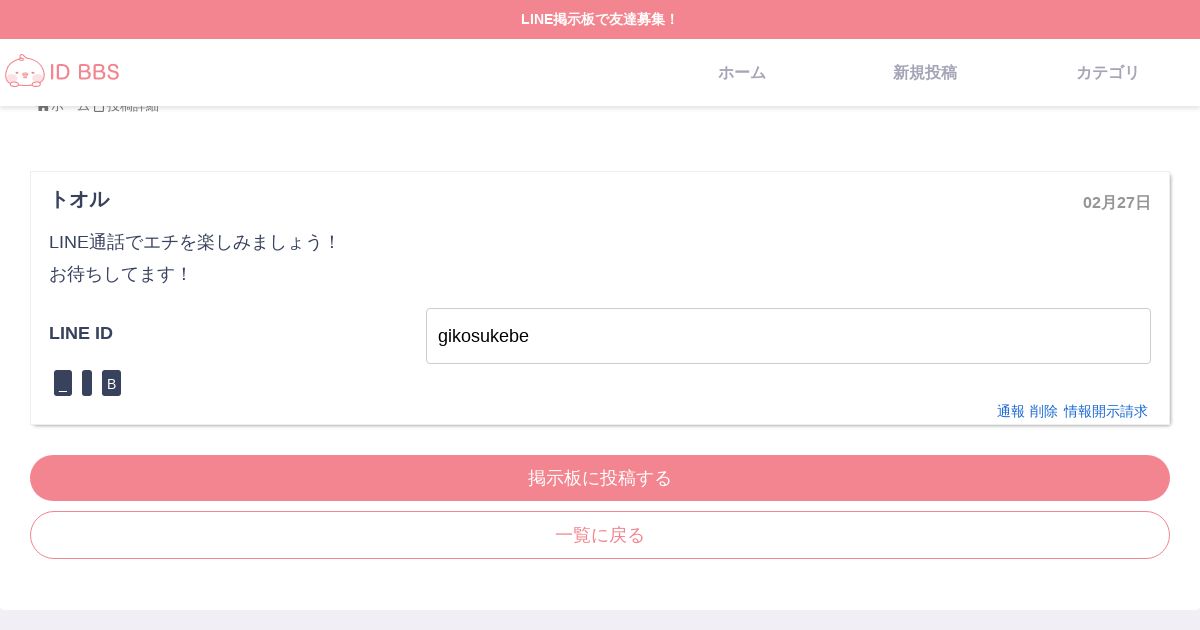Click the LINE ID field containing gikosukebe
Viewport: 1200px width, 630px height.
pos(788,336)
